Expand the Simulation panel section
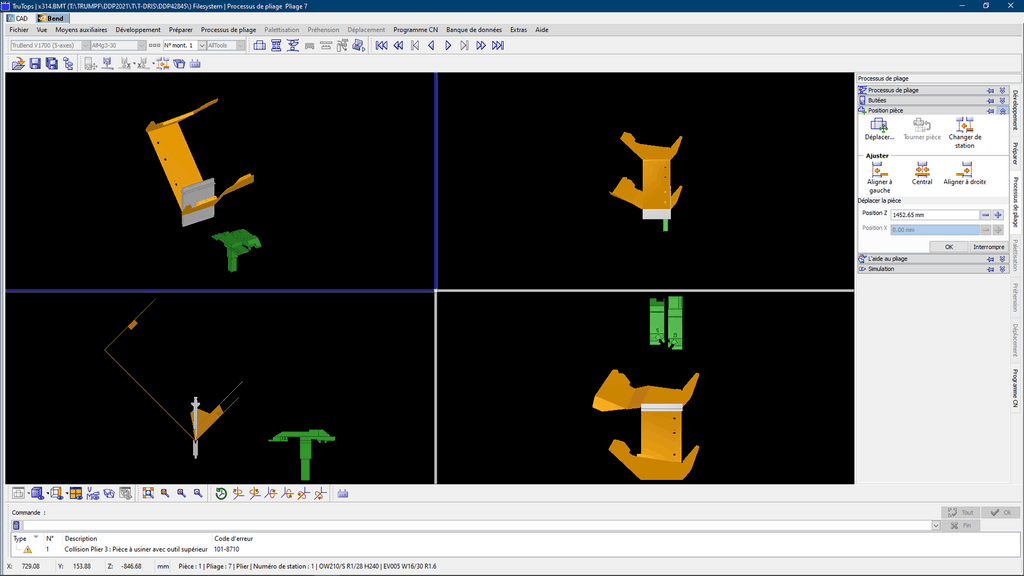This screenshot has width=1024, height=576. pos(1002,269)
